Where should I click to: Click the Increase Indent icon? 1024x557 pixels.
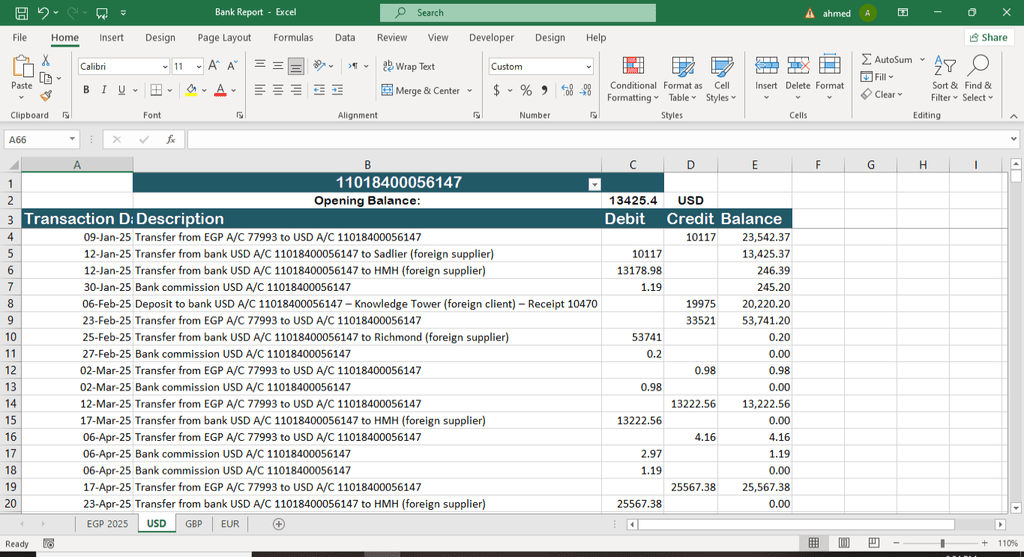[x=337, y=90]
